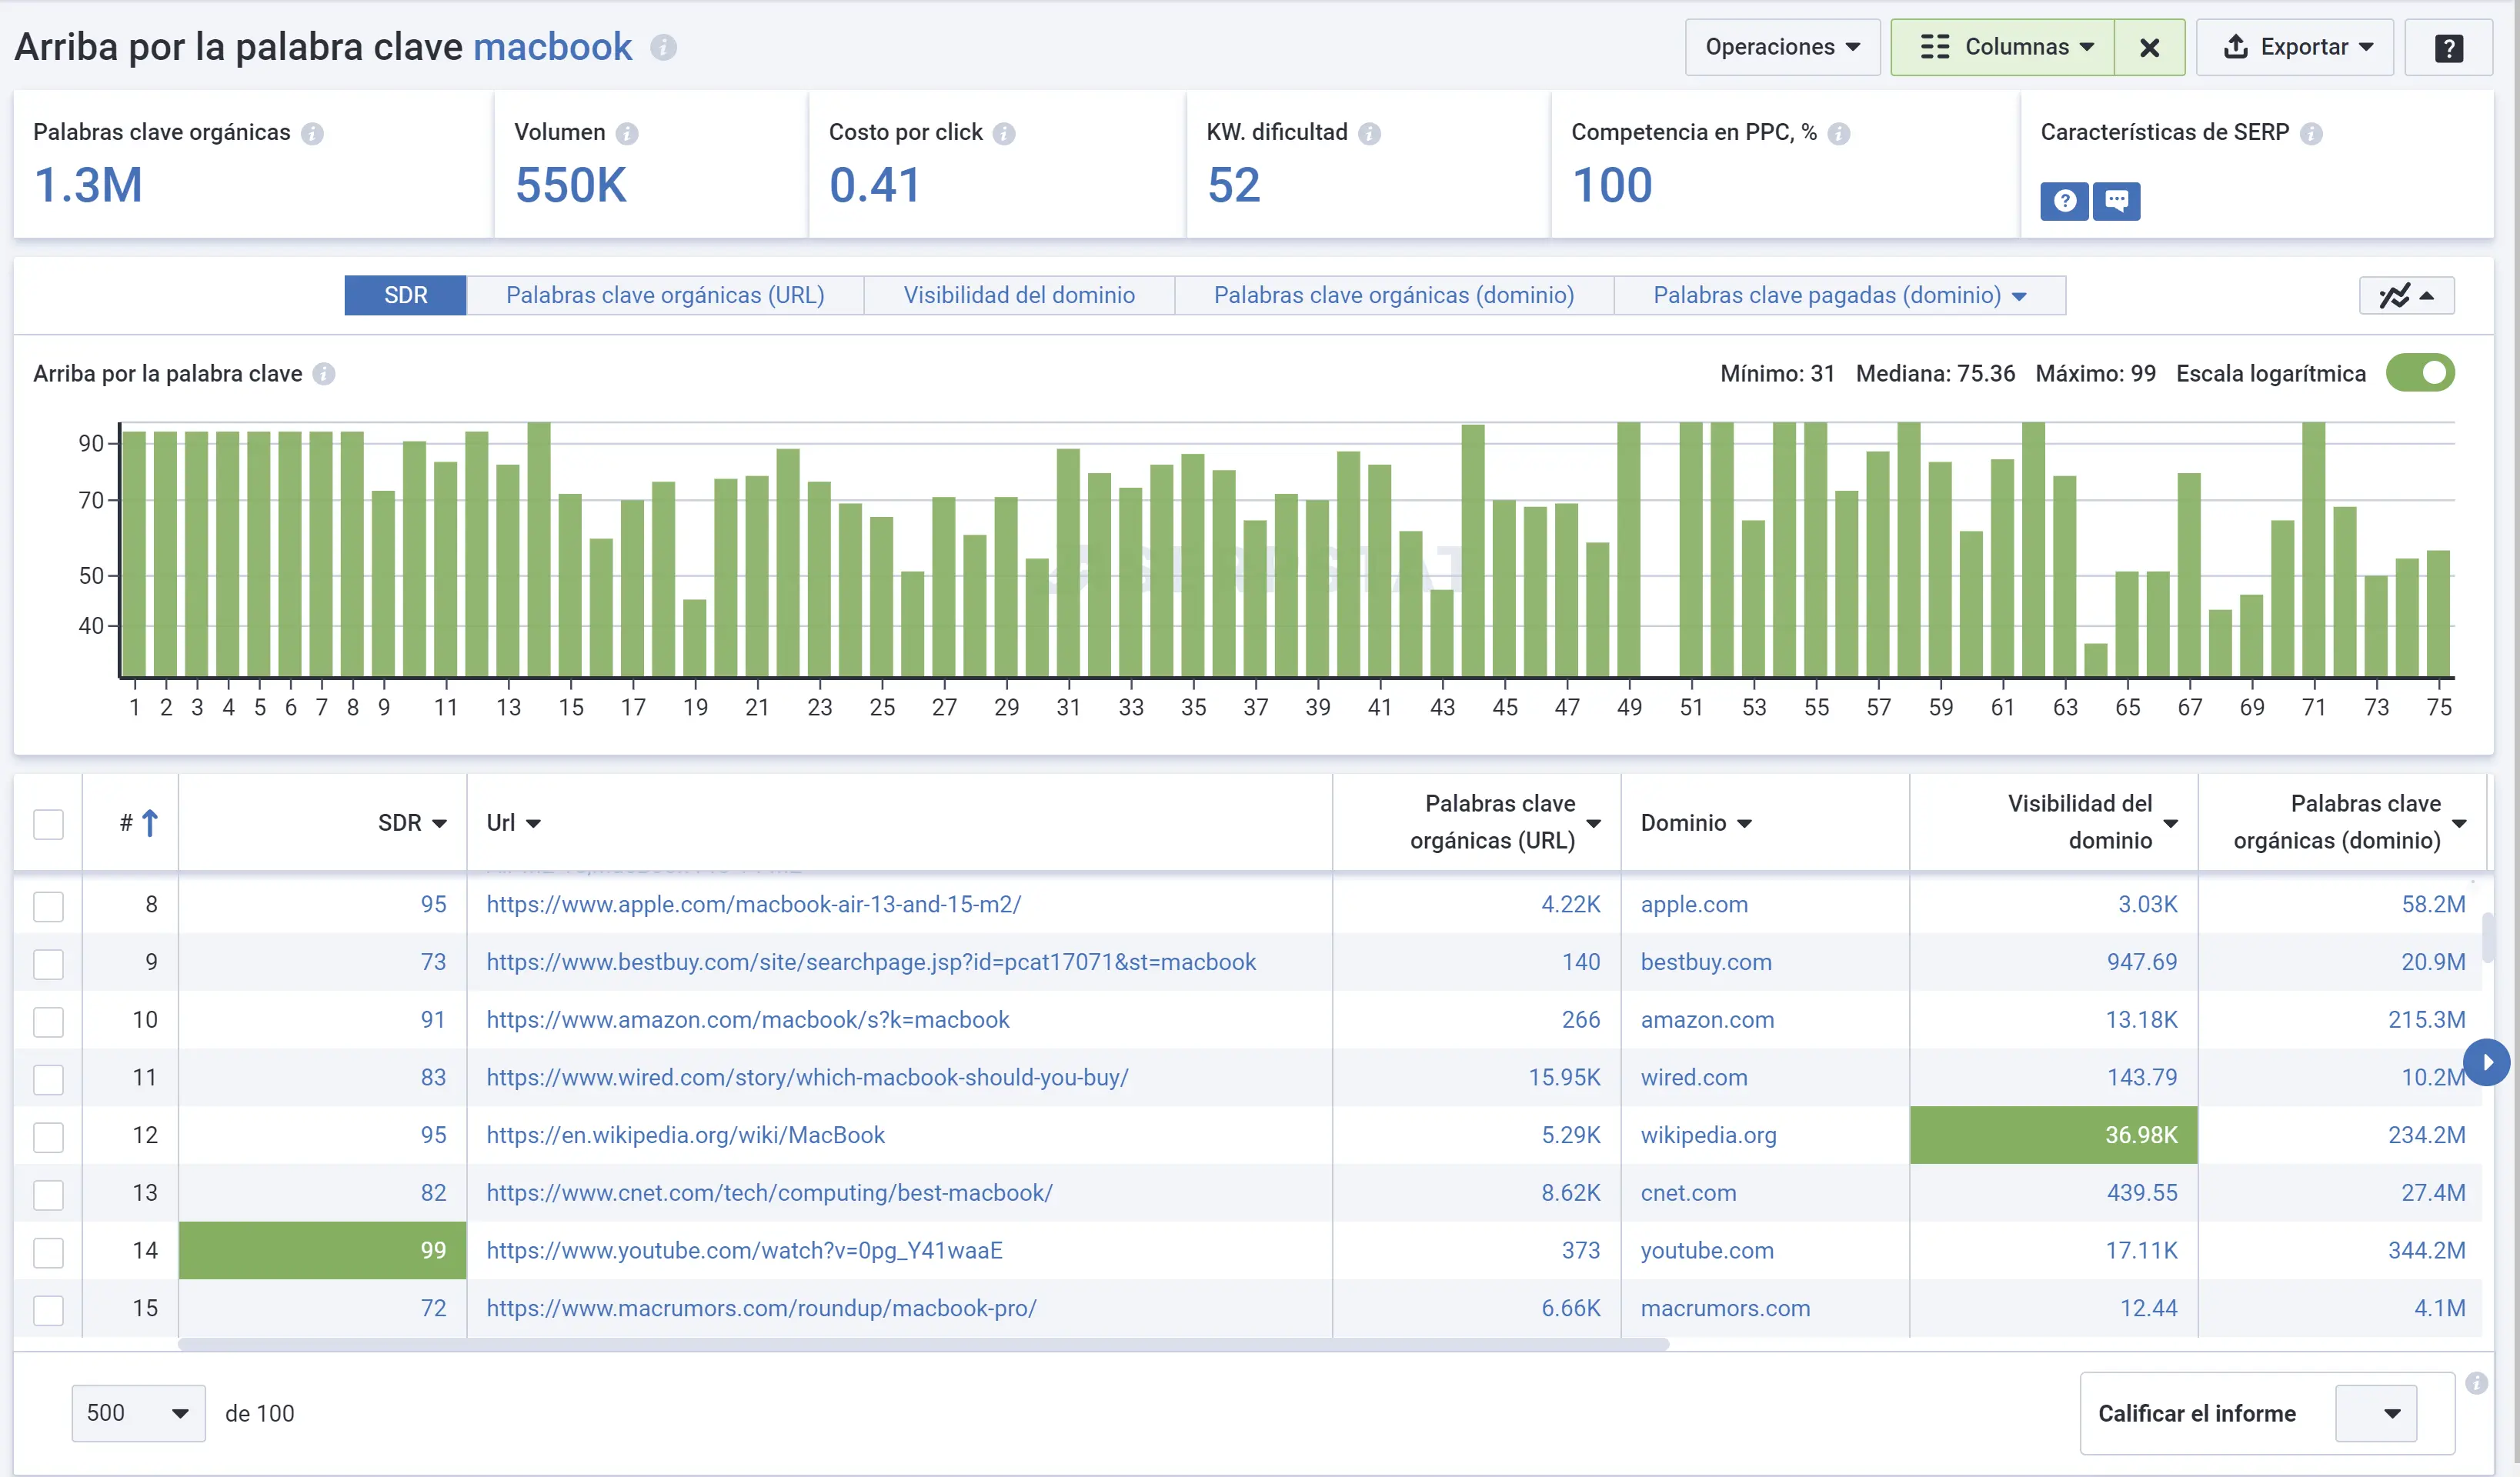Click the chart settings icon above the graph
The image size is (2520, 1477).
pos(2406,295)
